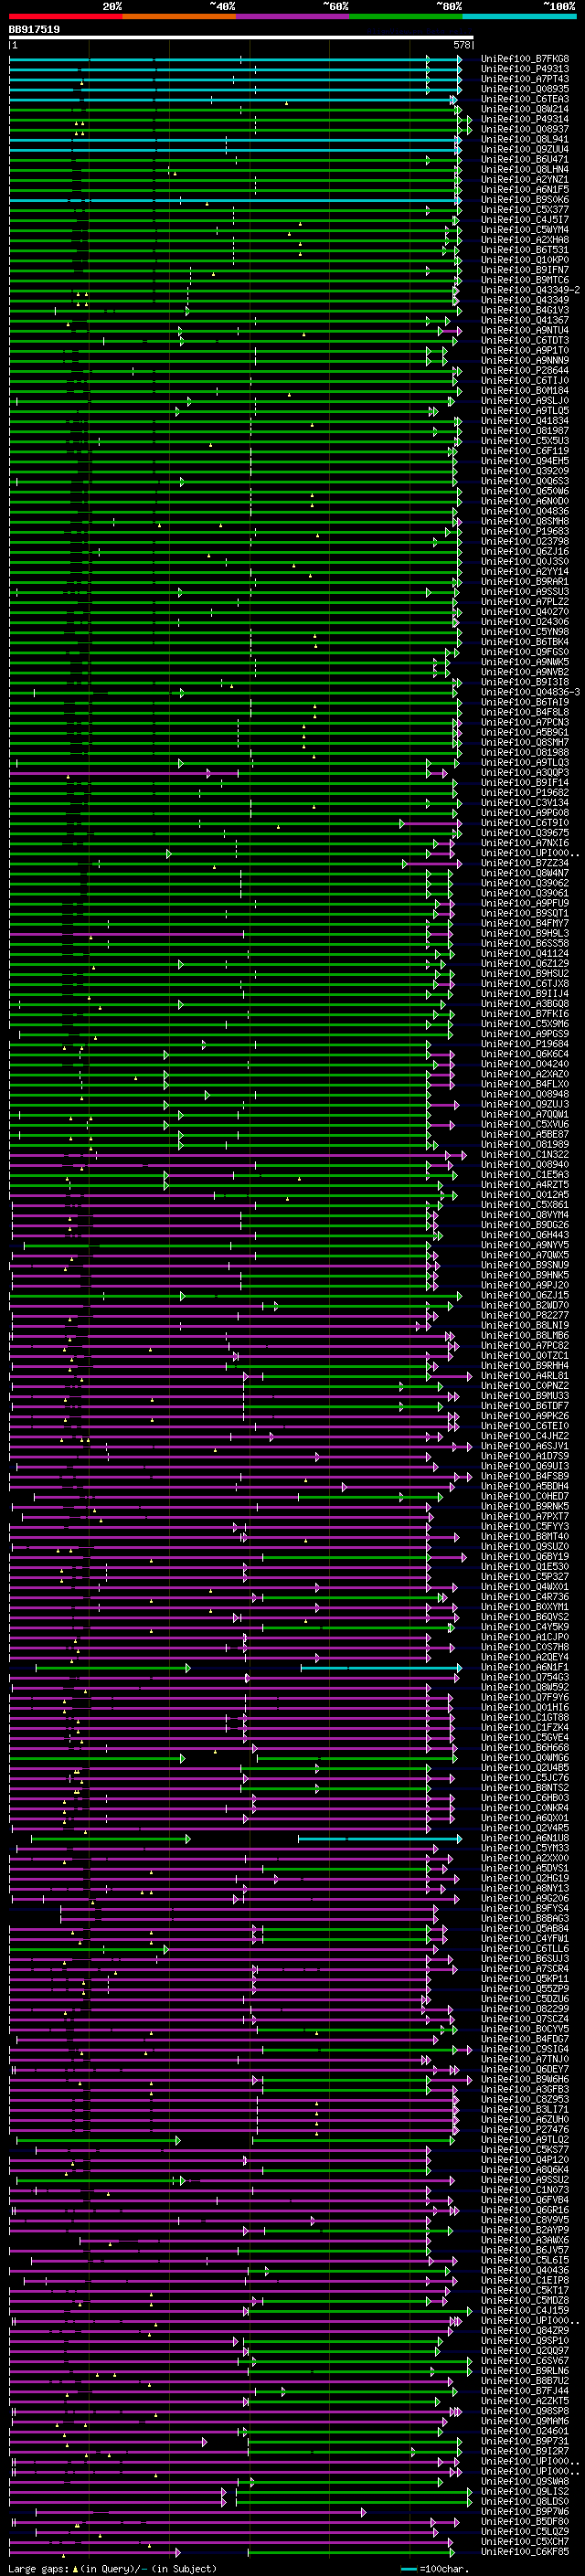This screenshot has height=2576, width=585.
Task: Click the cyan alignment bar for UniRef100_A6N1F1
Action: click(380, 1668)
